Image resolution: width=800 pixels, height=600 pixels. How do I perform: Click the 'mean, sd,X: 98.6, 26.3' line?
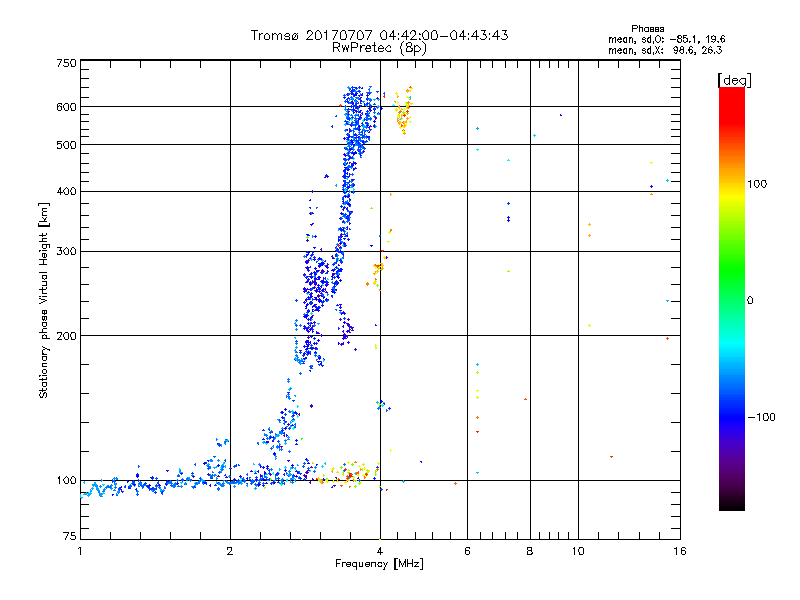(x=665, y=50)
